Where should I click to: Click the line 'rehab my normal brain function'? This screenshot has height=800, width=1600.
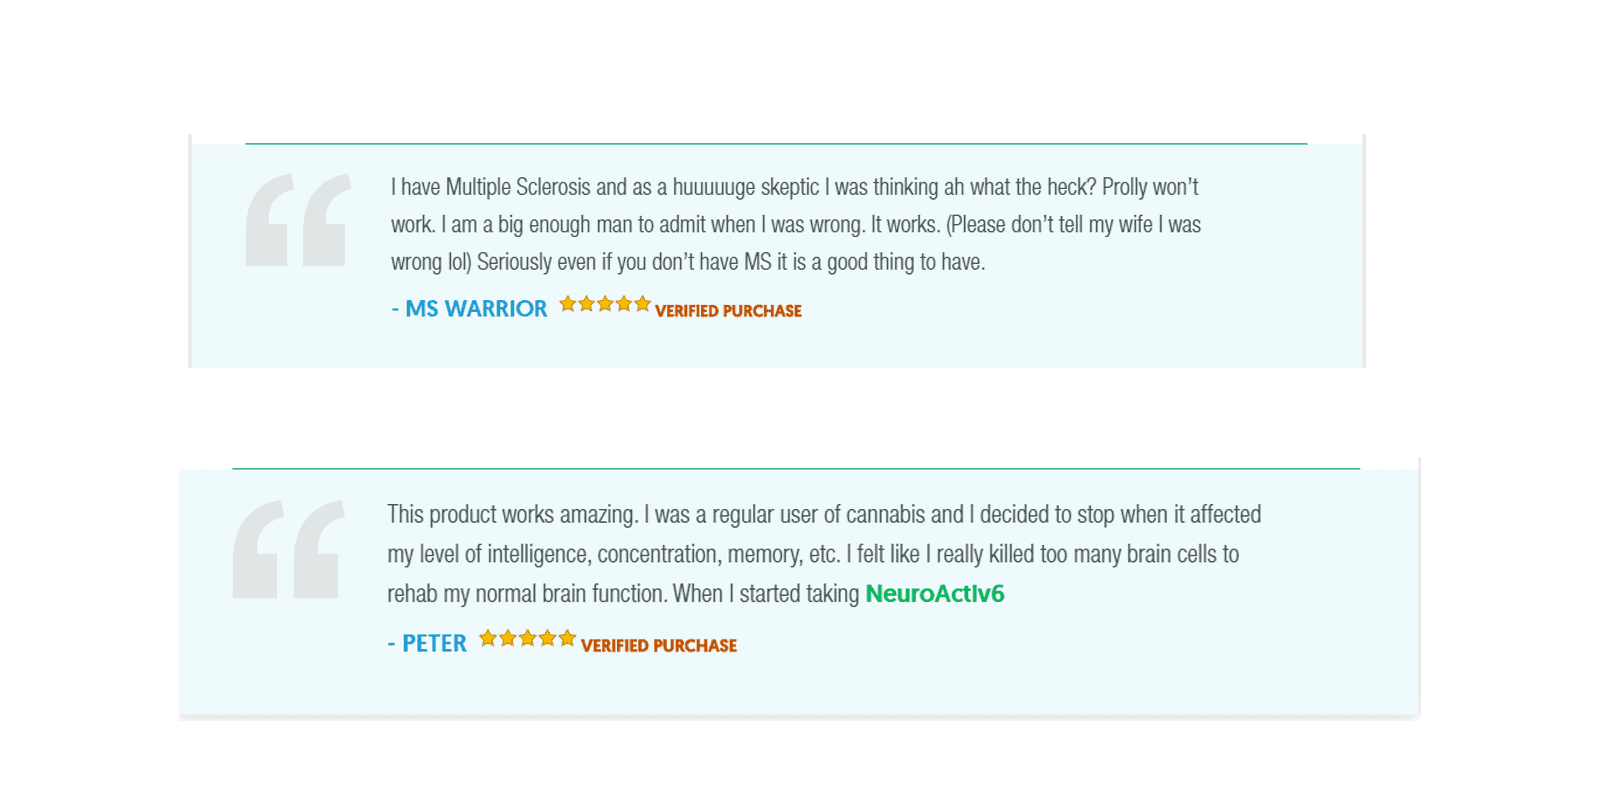[x=696, y=594]
